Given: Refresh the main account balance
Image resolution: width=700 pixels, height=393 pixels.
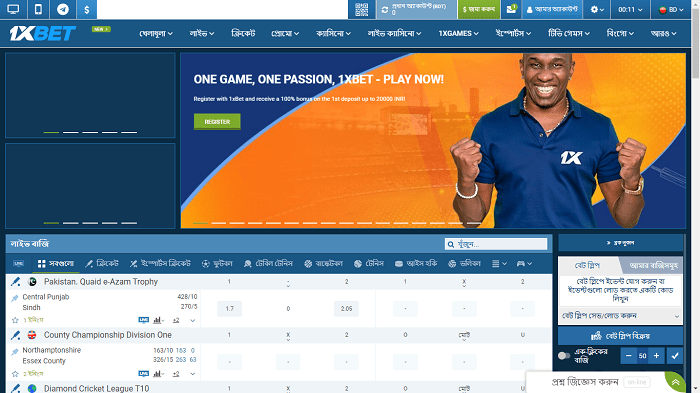Looking at the screenshot, I should (385, 9).
